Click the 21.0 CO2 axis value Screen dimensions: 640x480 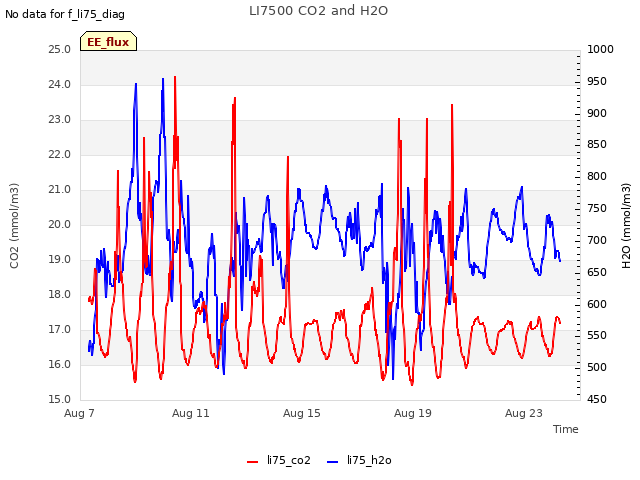coord(60,189)
